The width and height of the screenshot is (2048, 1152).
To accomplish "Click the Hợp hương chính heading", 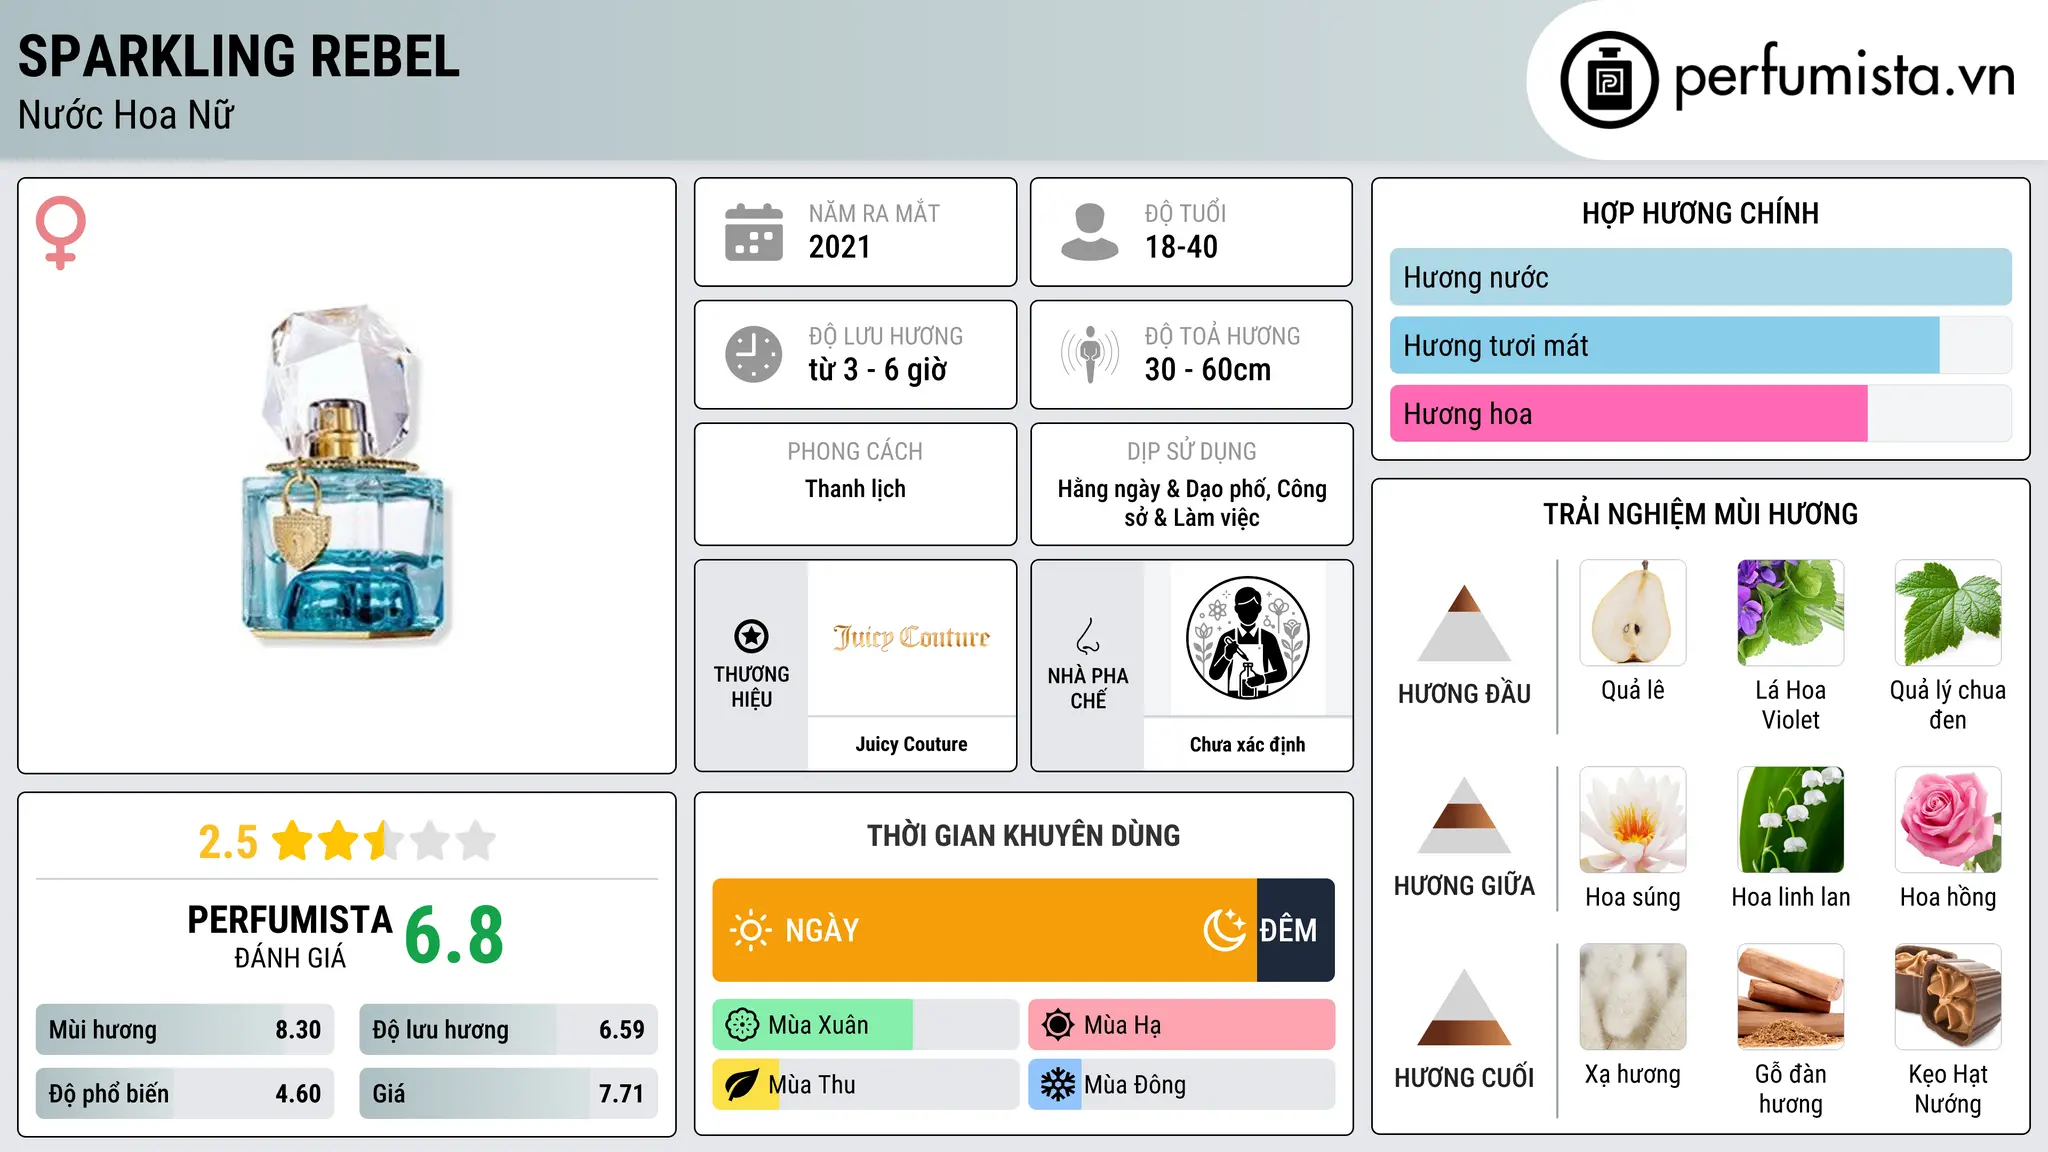I will click(1700, 213).
